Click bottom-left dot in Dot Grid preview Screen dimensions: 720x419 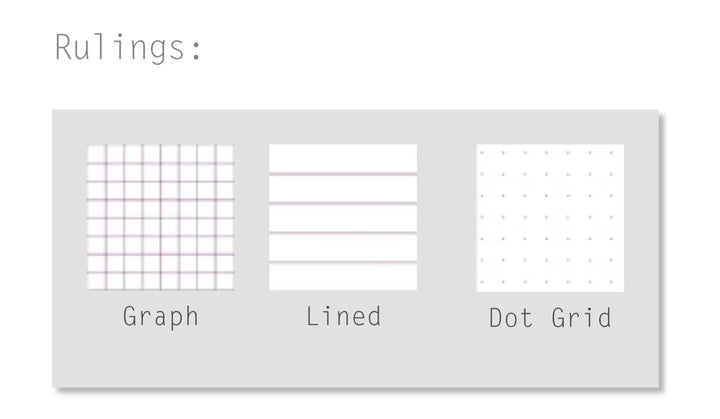click(483, 282)
